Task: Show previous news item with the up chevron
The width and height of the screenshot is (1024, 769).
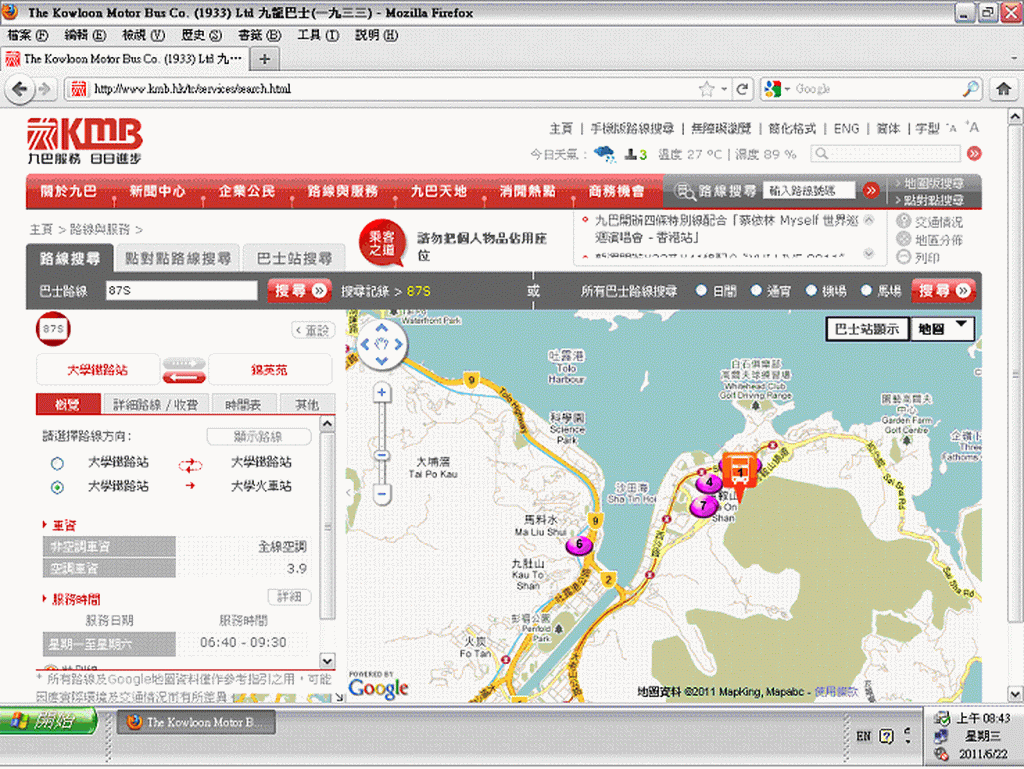Action: (x=869, y=220)
